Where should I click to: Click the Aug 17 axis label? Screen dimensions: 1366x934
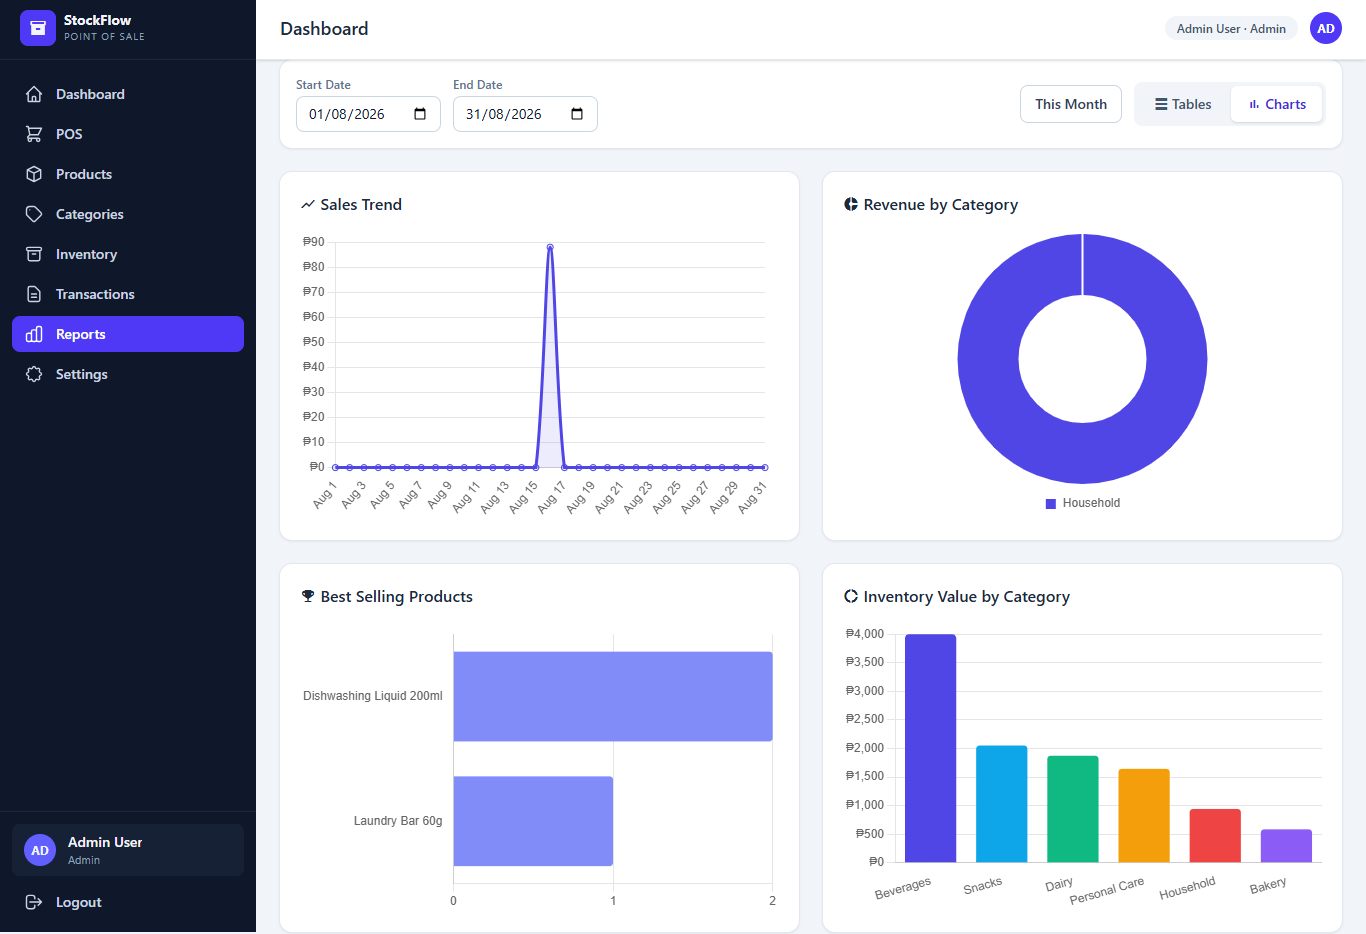tap(552, 497)
